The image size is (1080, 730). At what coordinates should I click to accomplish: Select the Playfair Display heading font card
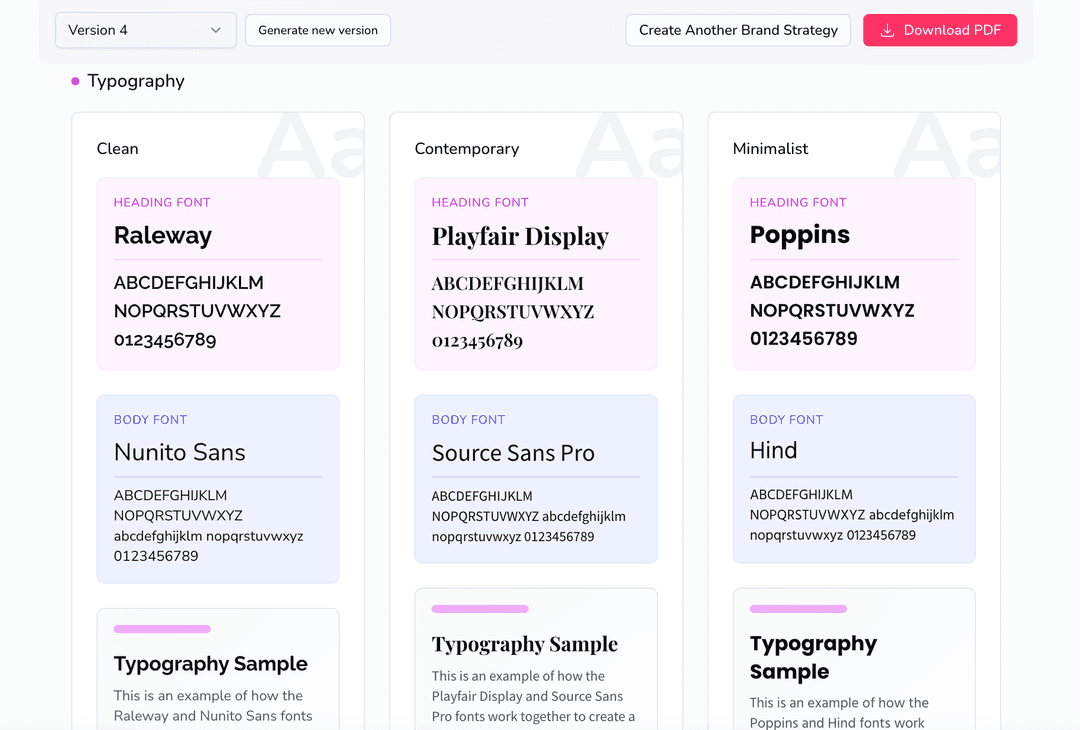(536, 274)
